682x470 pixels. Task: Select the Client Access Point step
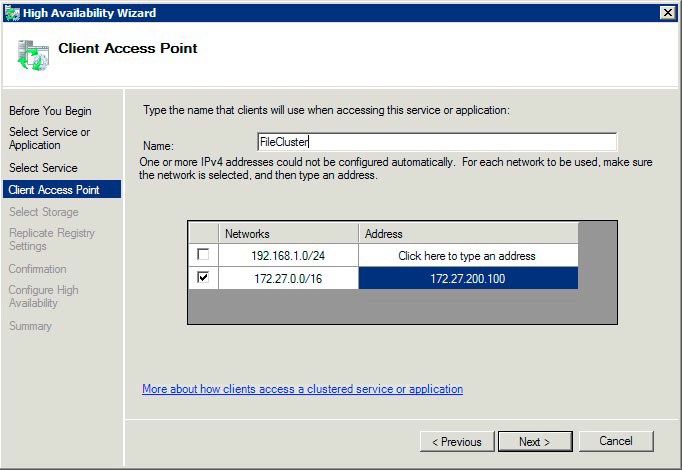[62, 190]
